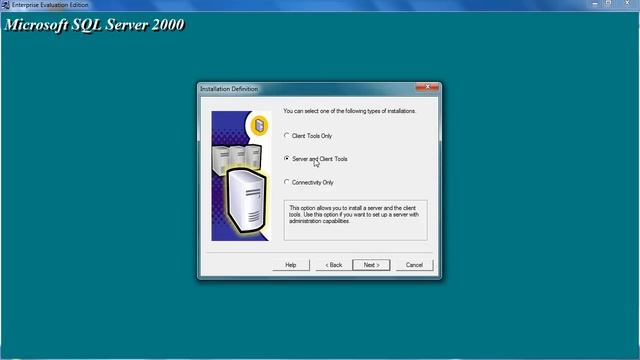Viewport: 640px width, 360px height.
Task: Minimize the Enterprise Evaluation Edition window
Action: (x=595, y=4)
